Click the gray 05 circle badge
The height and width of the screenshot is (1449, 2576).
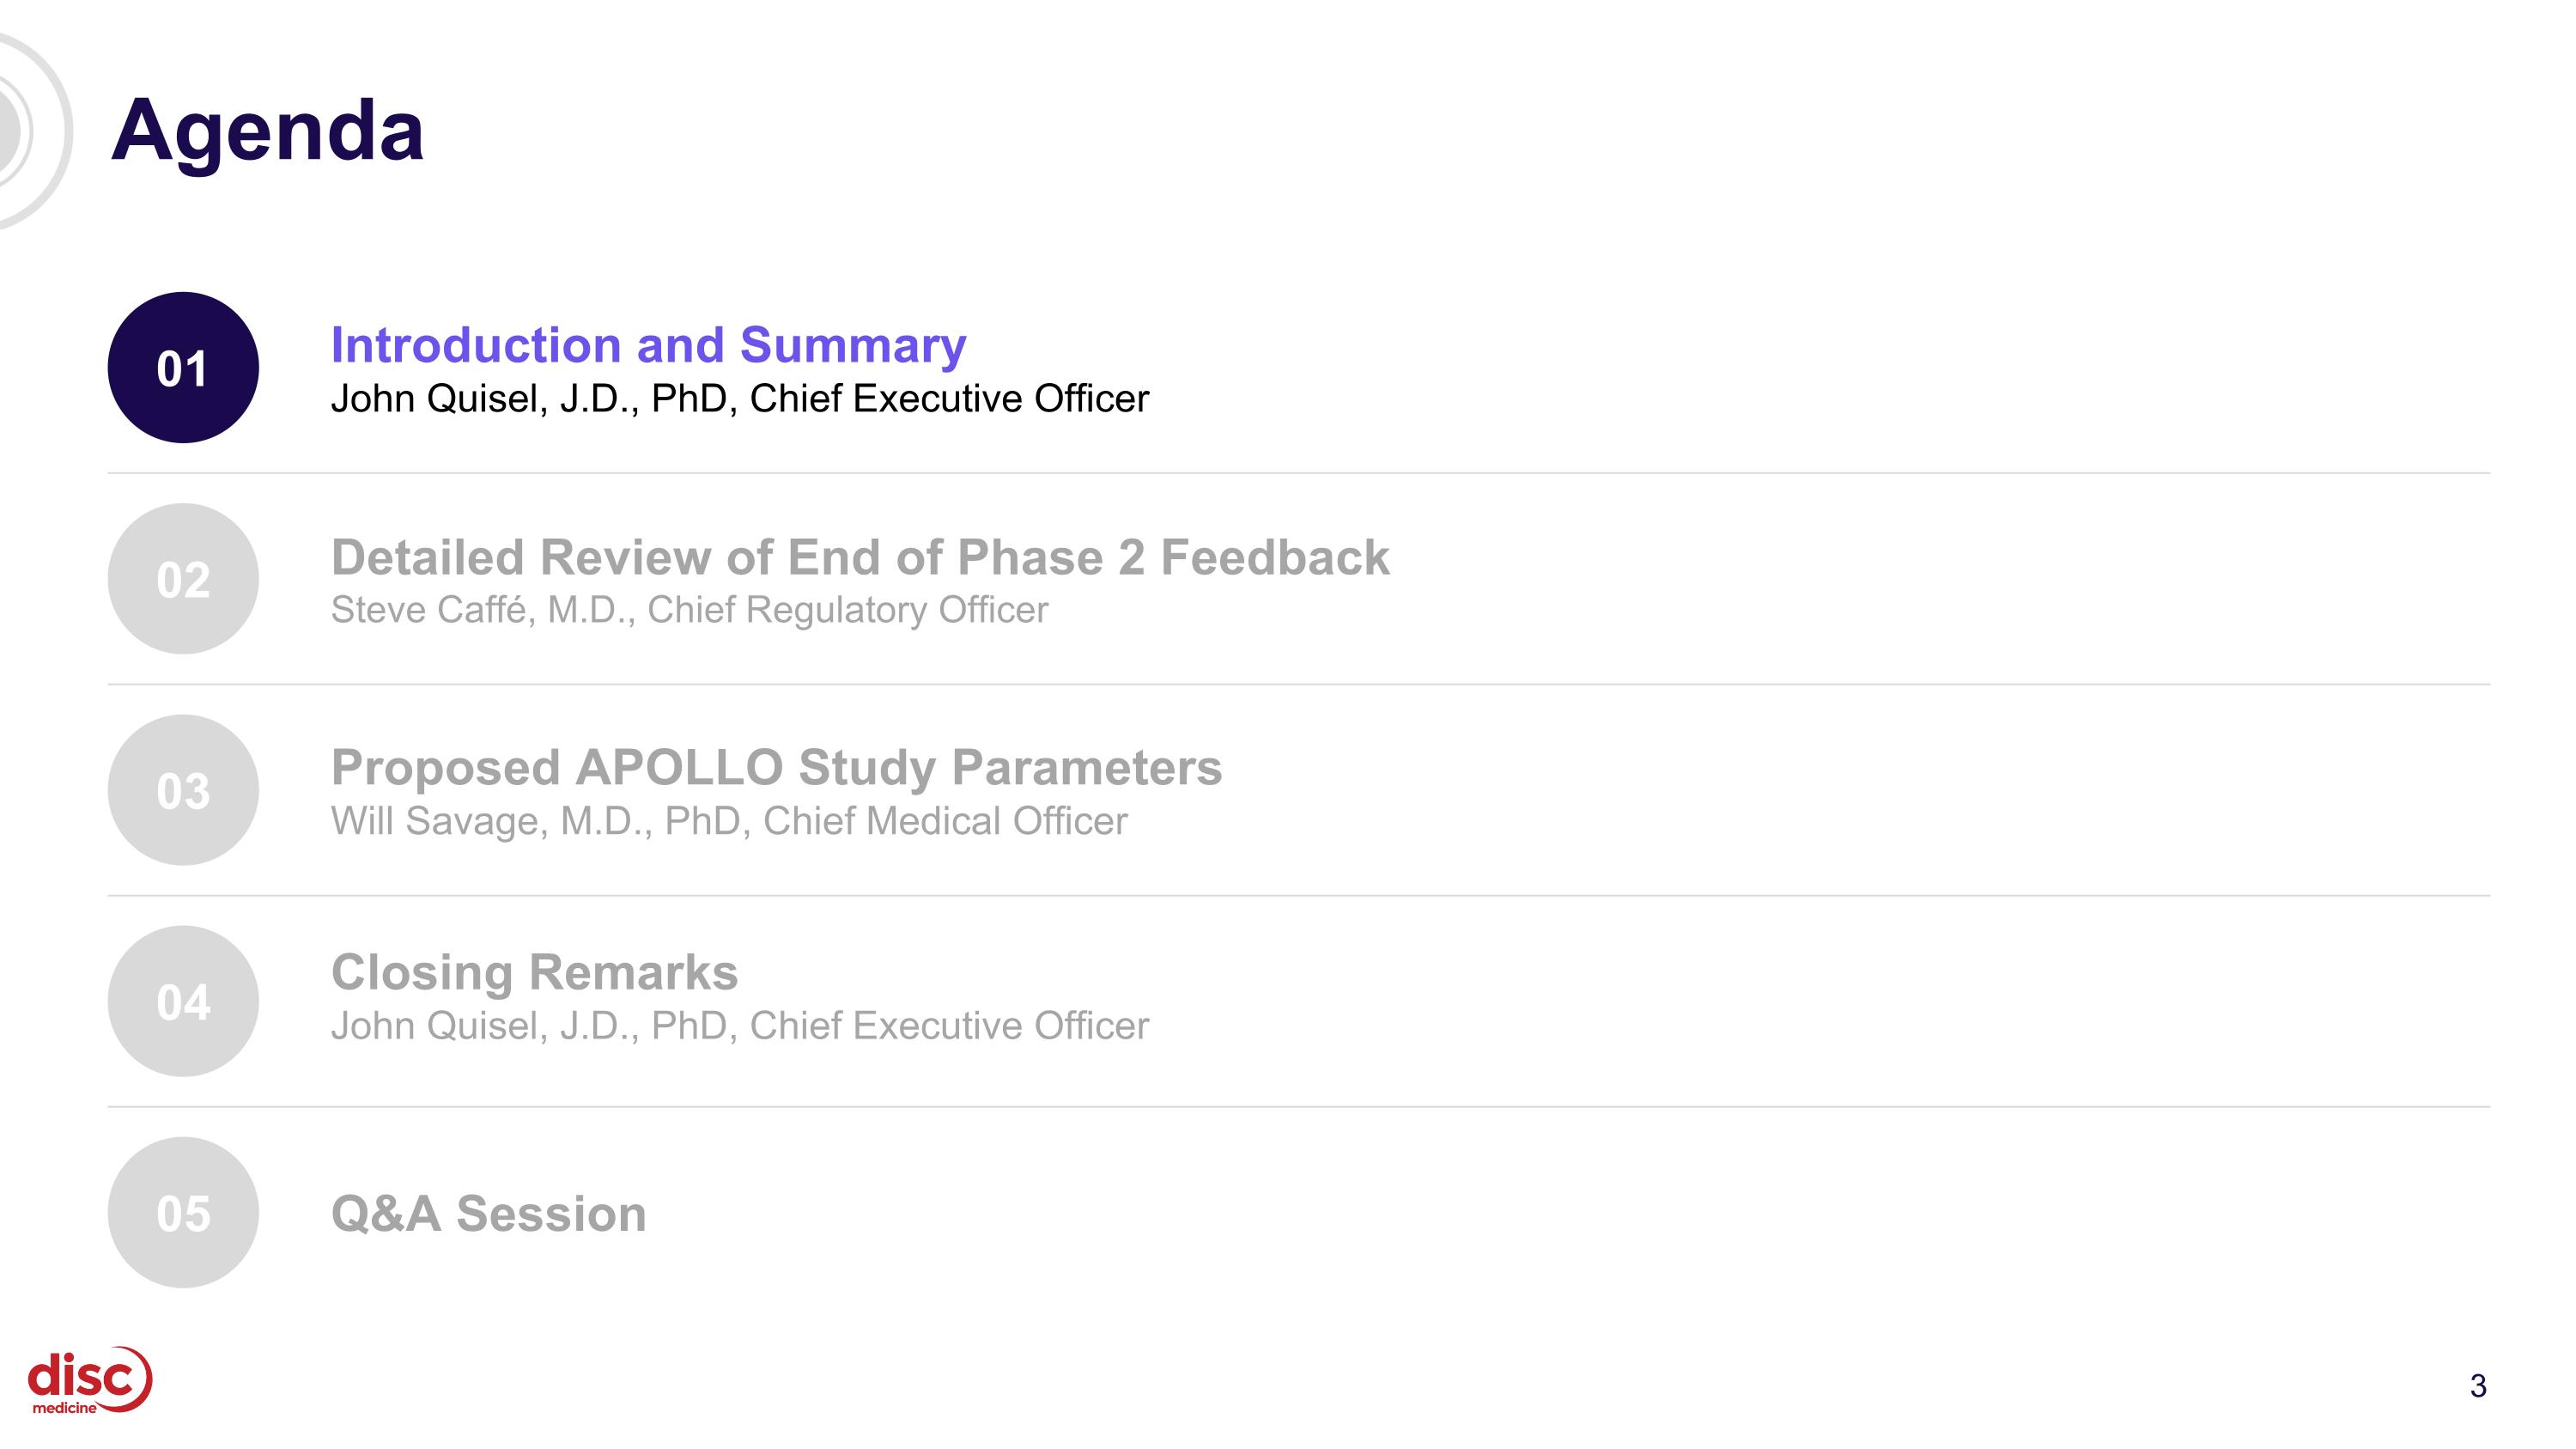click(183, 1212)
